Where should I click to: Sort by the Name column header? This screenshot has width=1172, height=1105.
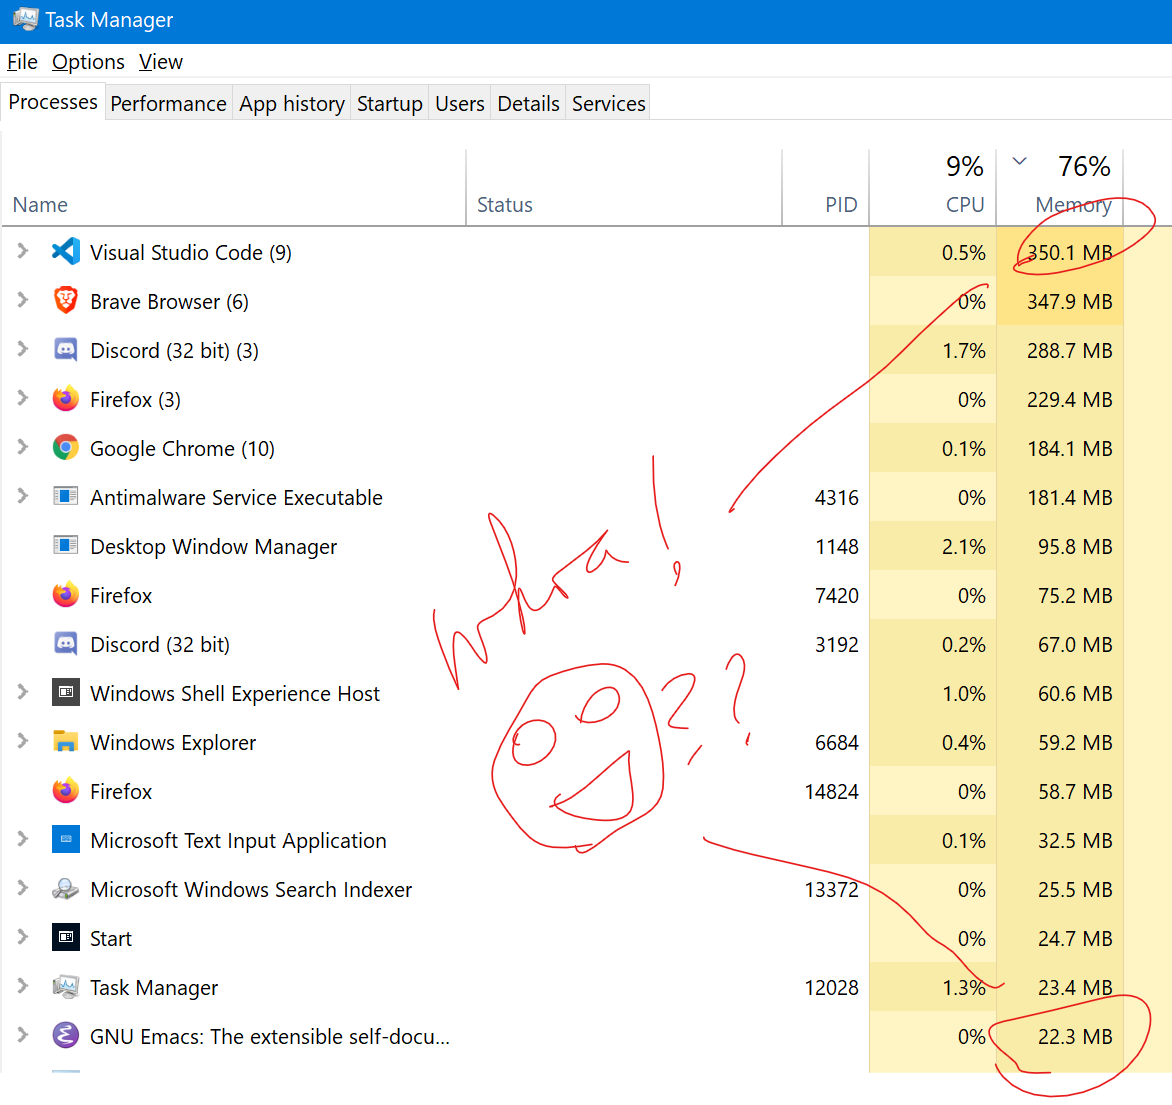click(234, 187)
